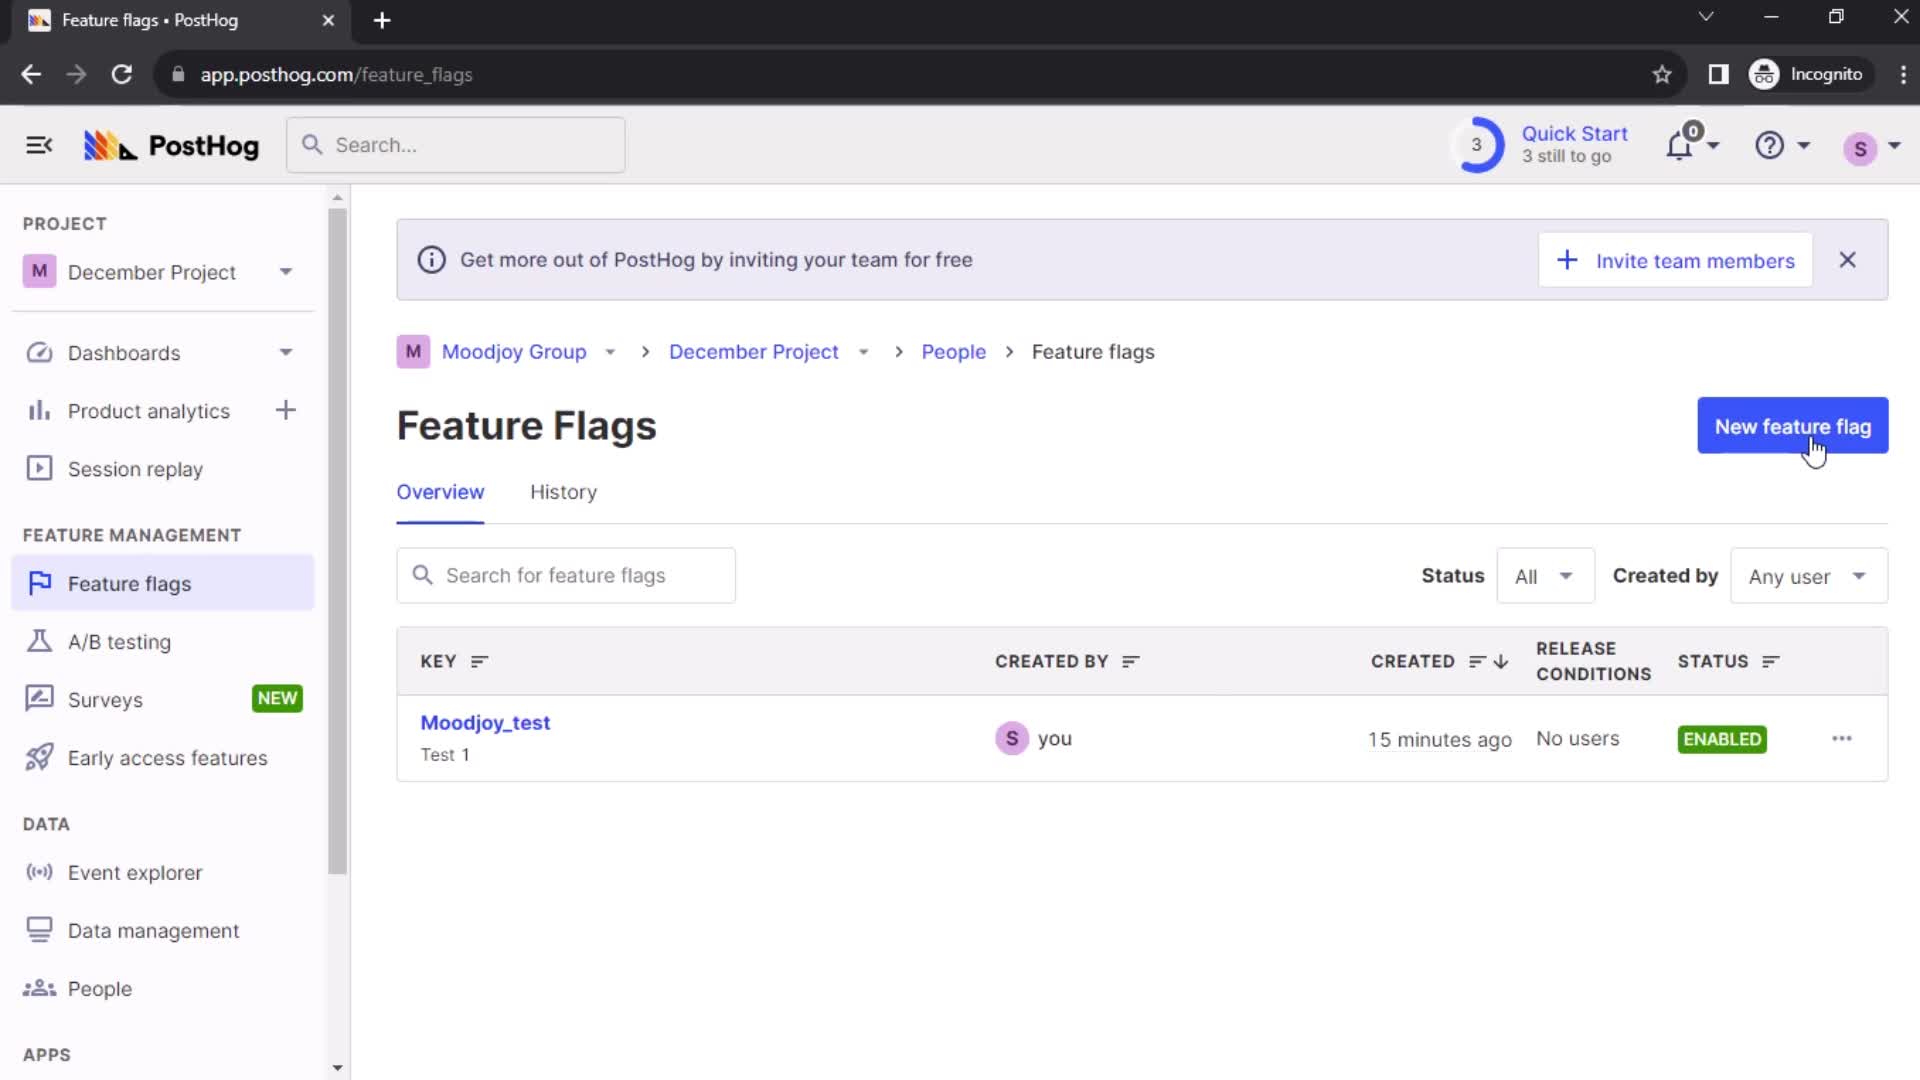
Task: Expand the Dashboards sidebar dropdown arrow
Action: pyautogui.click(x=286, y=352)
